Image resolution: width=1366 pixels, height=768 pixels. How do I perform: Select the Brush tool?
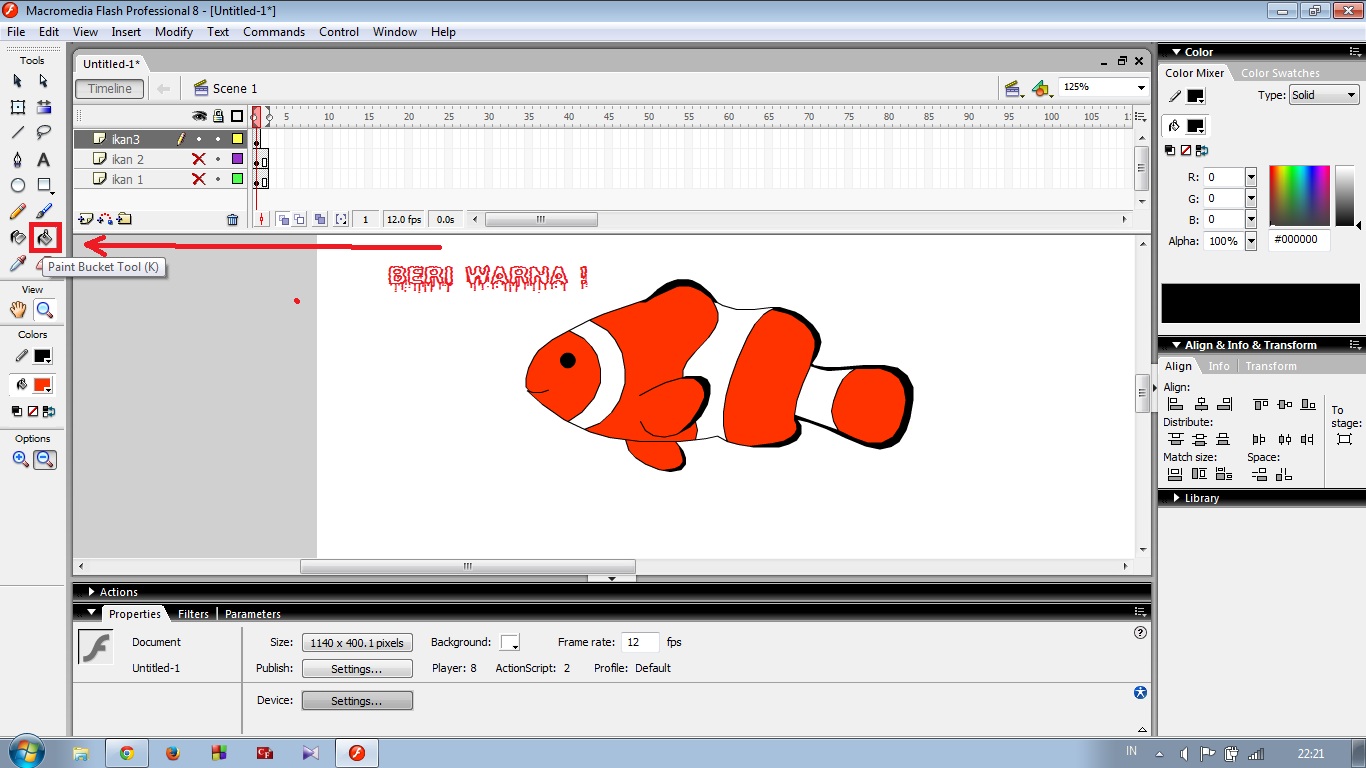coord(44,211)
